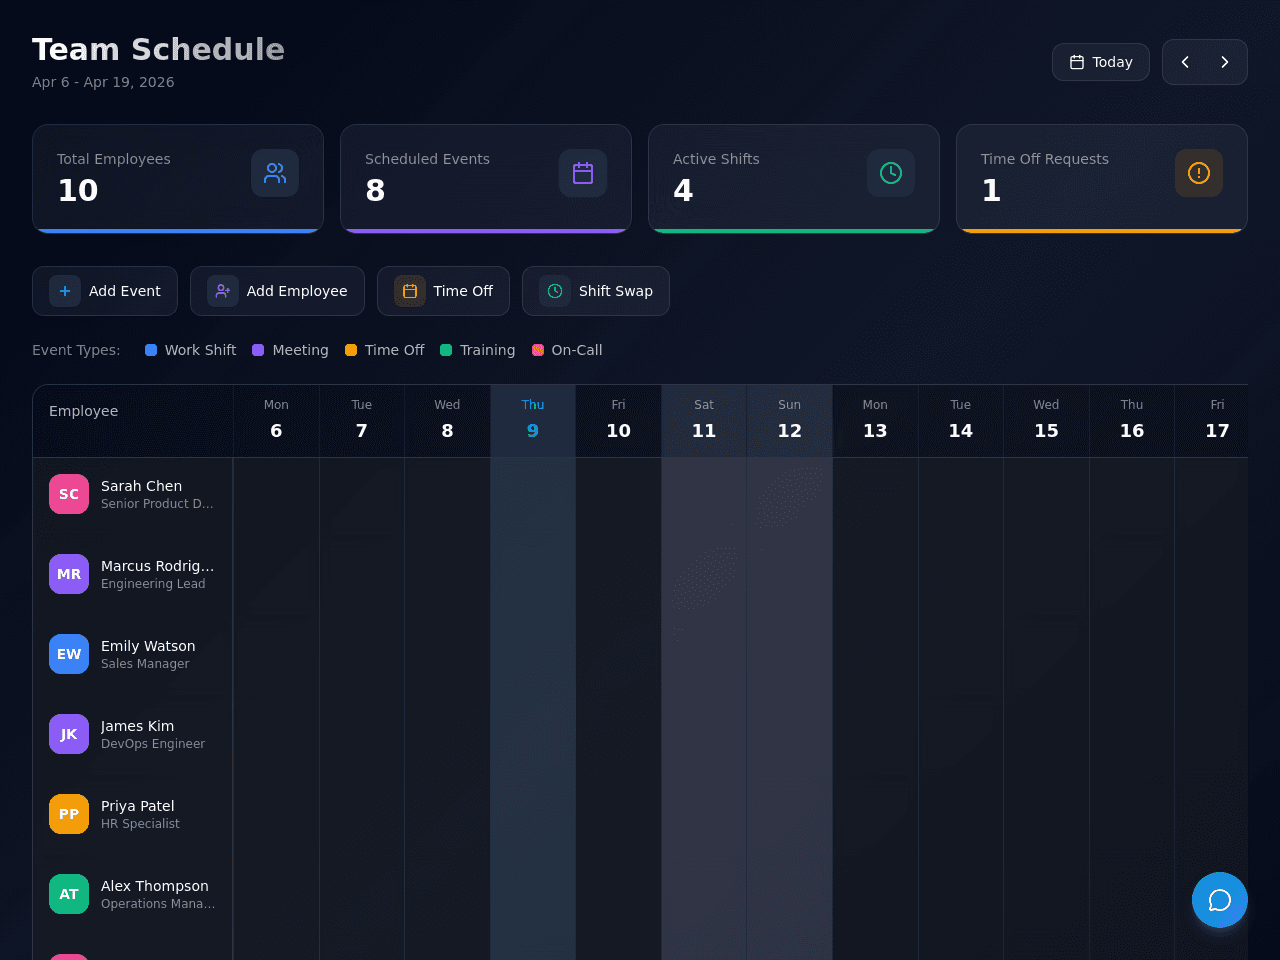
Task: Select James Kim's JK avatar
Action: (69, 734)
